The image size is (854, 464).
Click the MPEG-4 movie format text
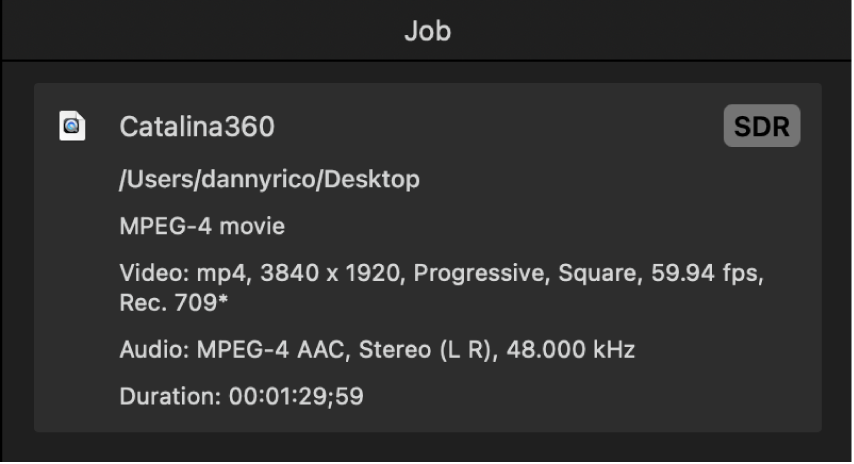202,226
